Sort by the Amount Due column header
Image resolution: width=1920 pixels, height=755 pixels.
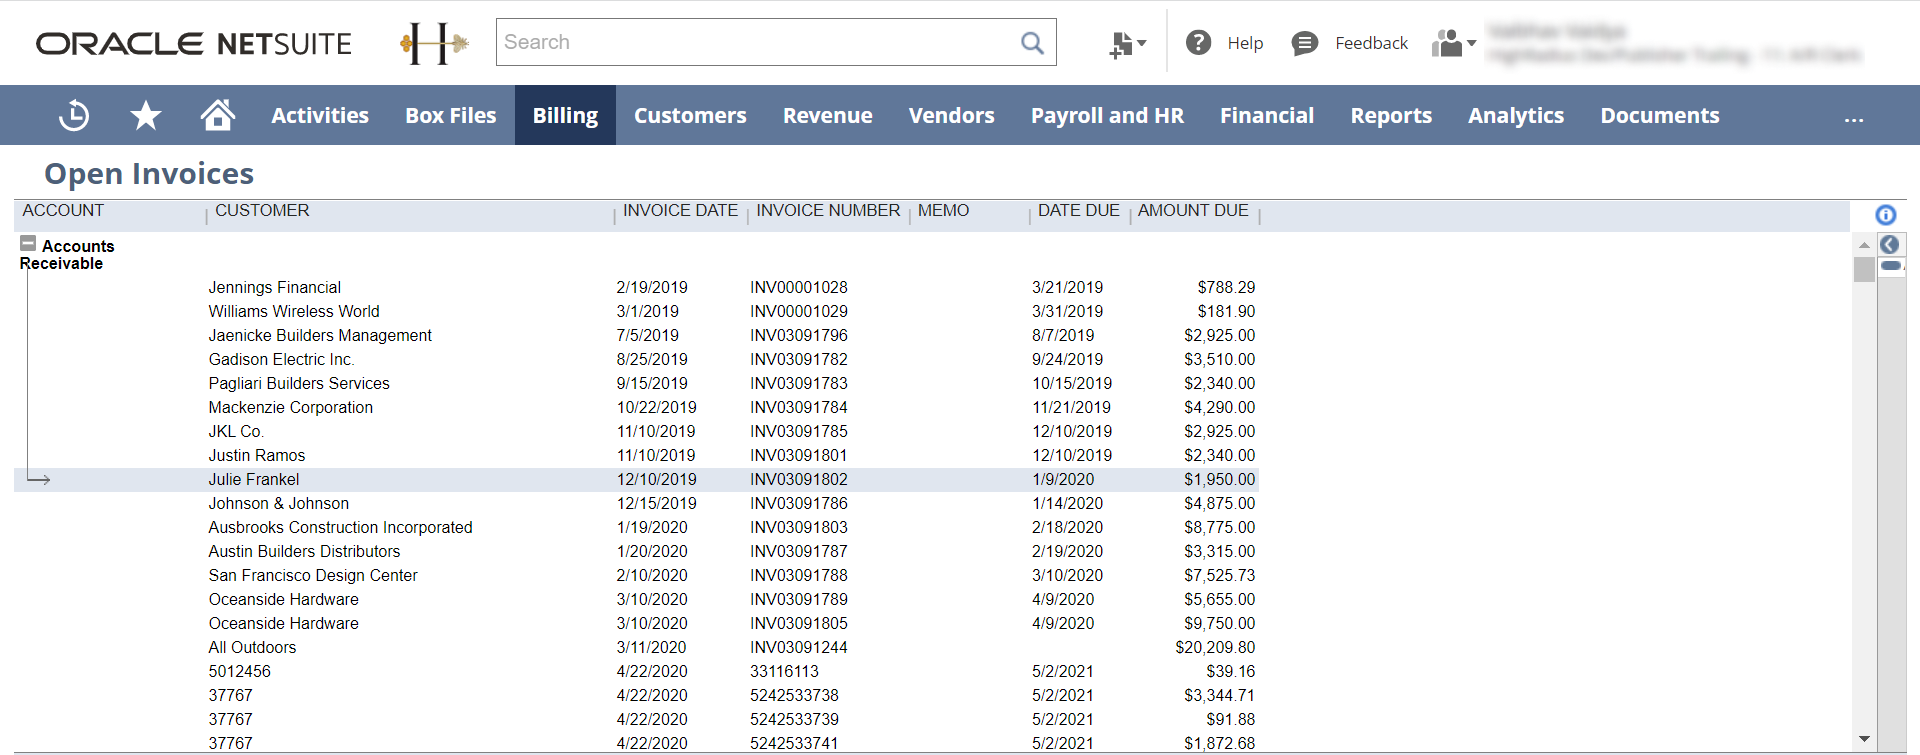tap(1192, 211)
